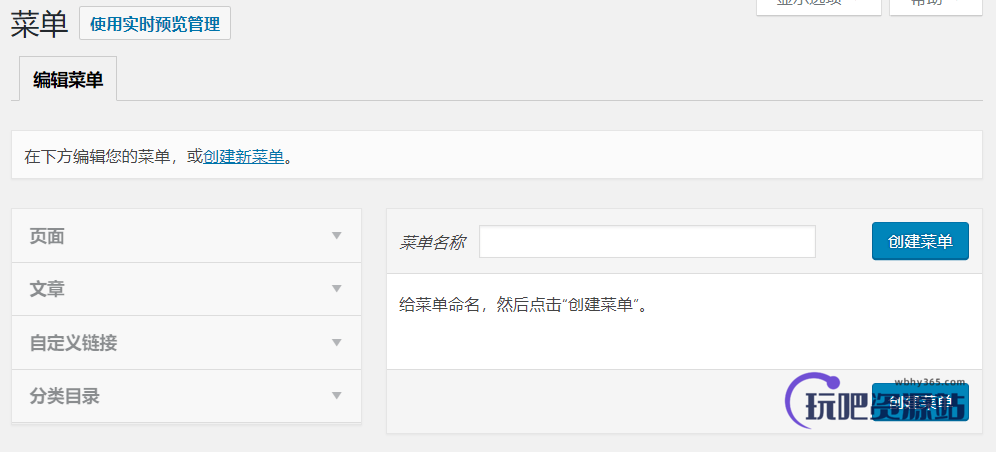Focus the 菜单名称 input field

tap(647, 242)
